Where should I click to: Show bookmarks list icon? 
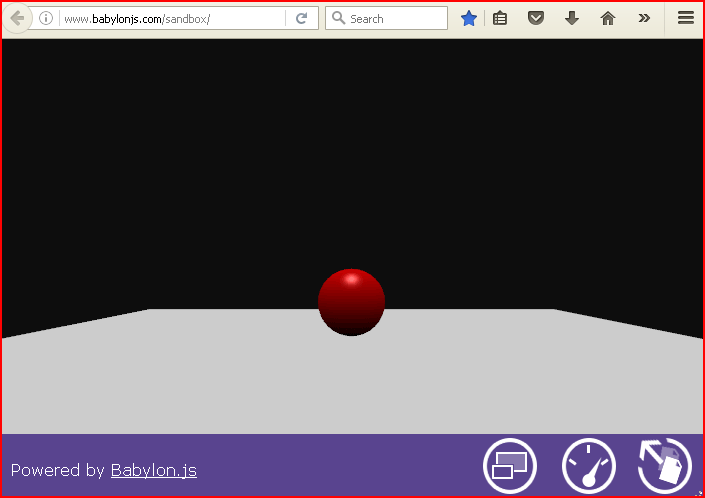tap(500, 18)
